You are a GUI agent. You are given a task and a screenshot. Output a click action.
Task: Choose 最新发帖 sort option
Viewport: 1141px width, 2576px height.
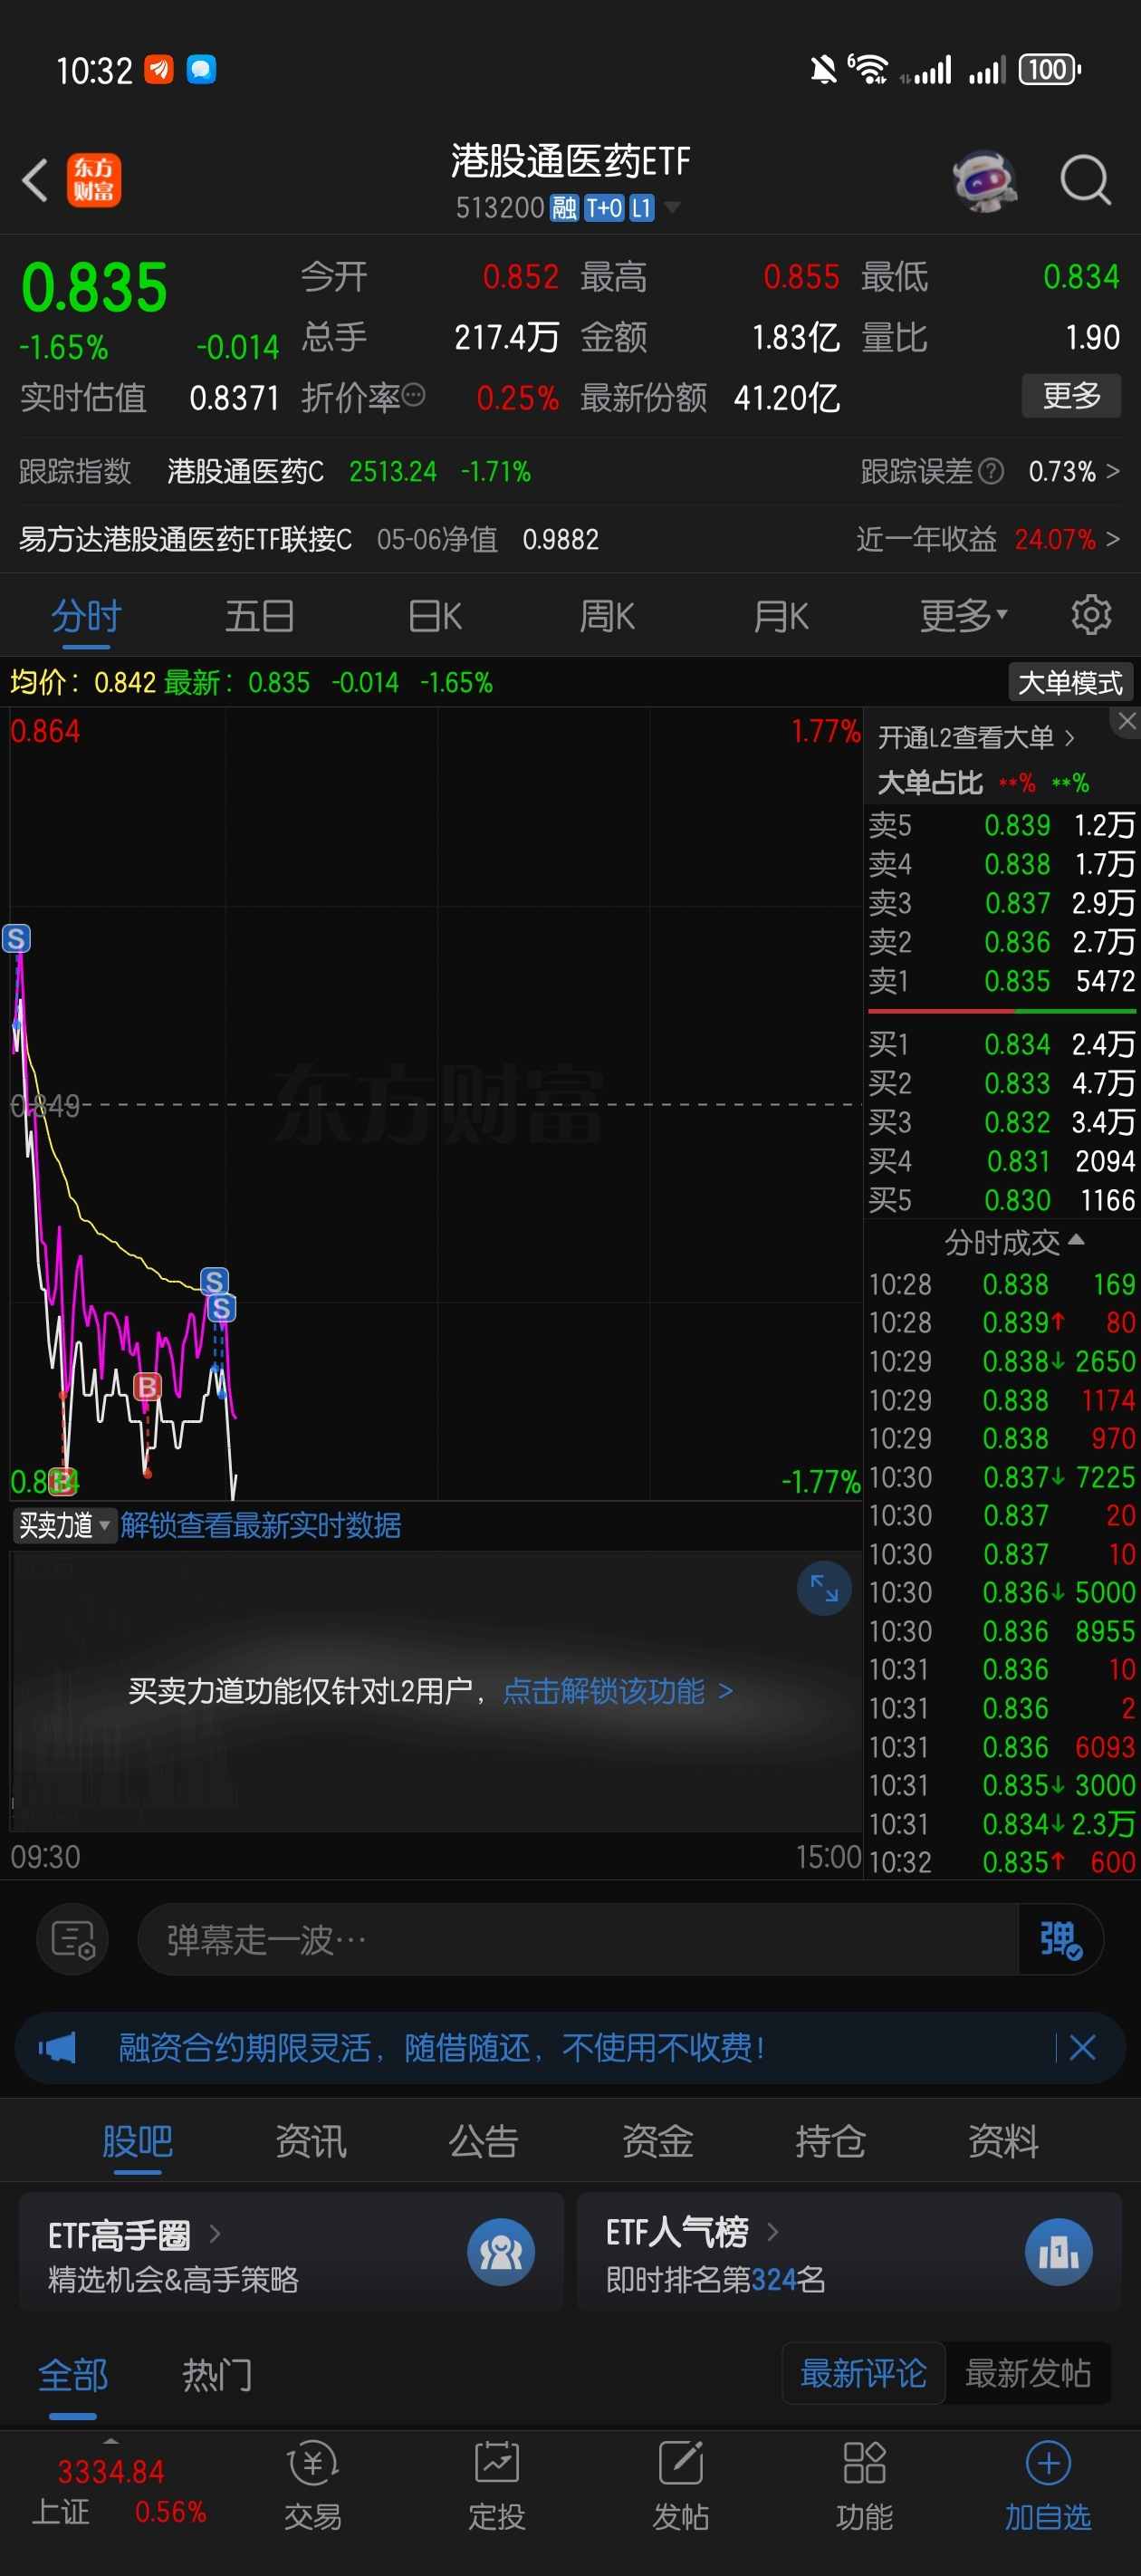[x=1028, y=2373]
